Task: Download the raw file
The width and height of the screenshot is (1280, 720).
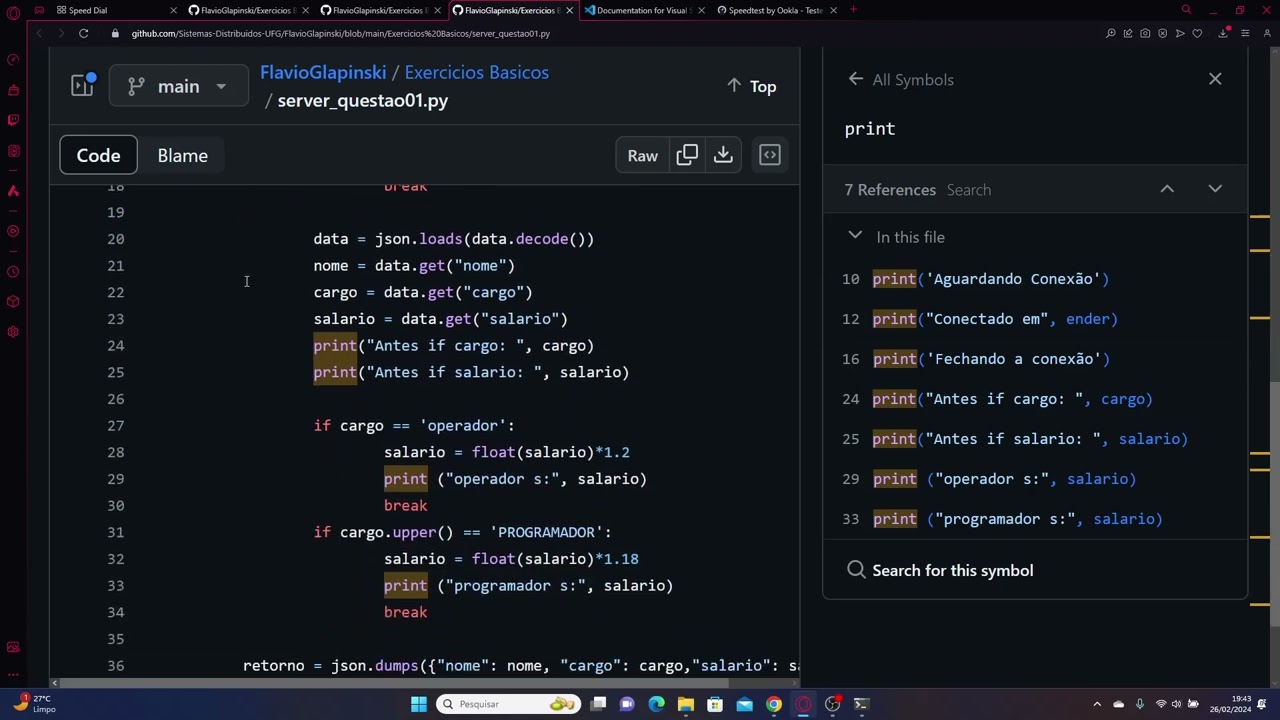Action: point(723,155)
